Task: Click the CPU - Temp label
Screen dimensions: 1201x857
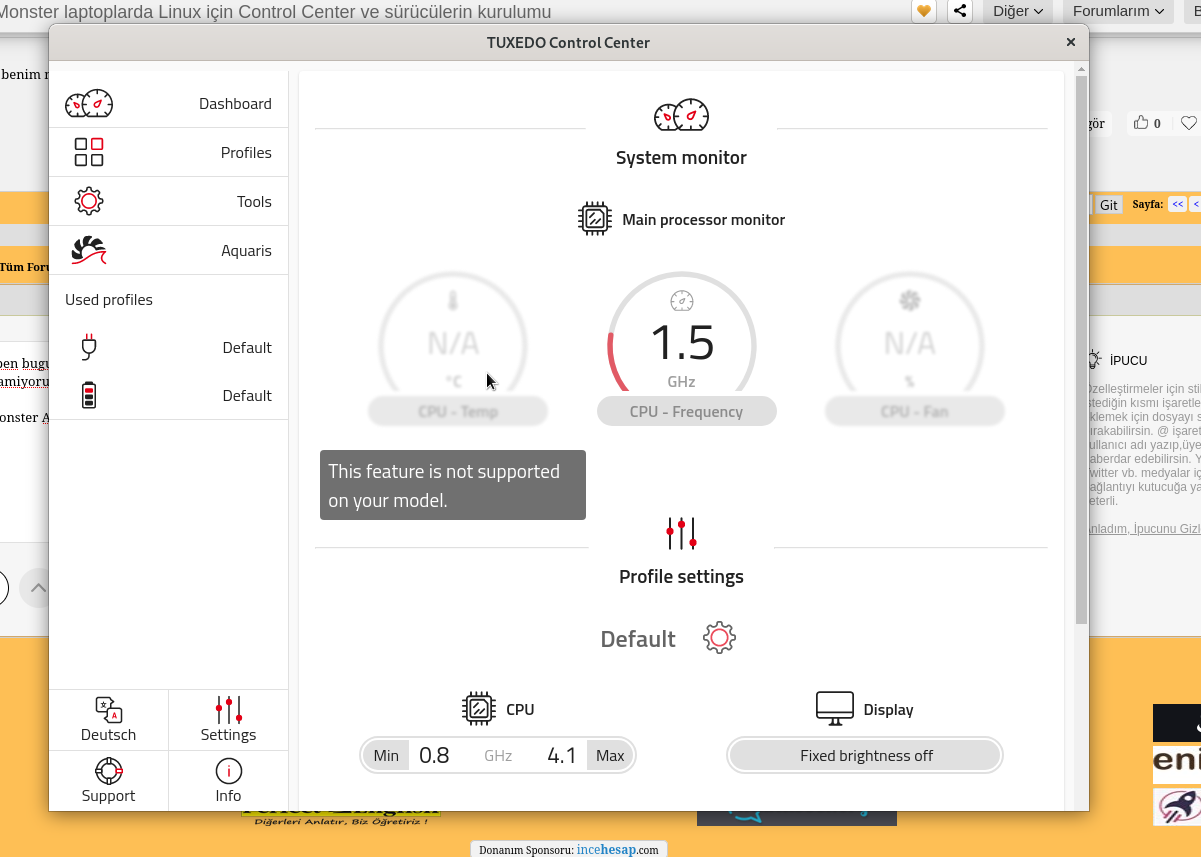Action: coord(458,411)
